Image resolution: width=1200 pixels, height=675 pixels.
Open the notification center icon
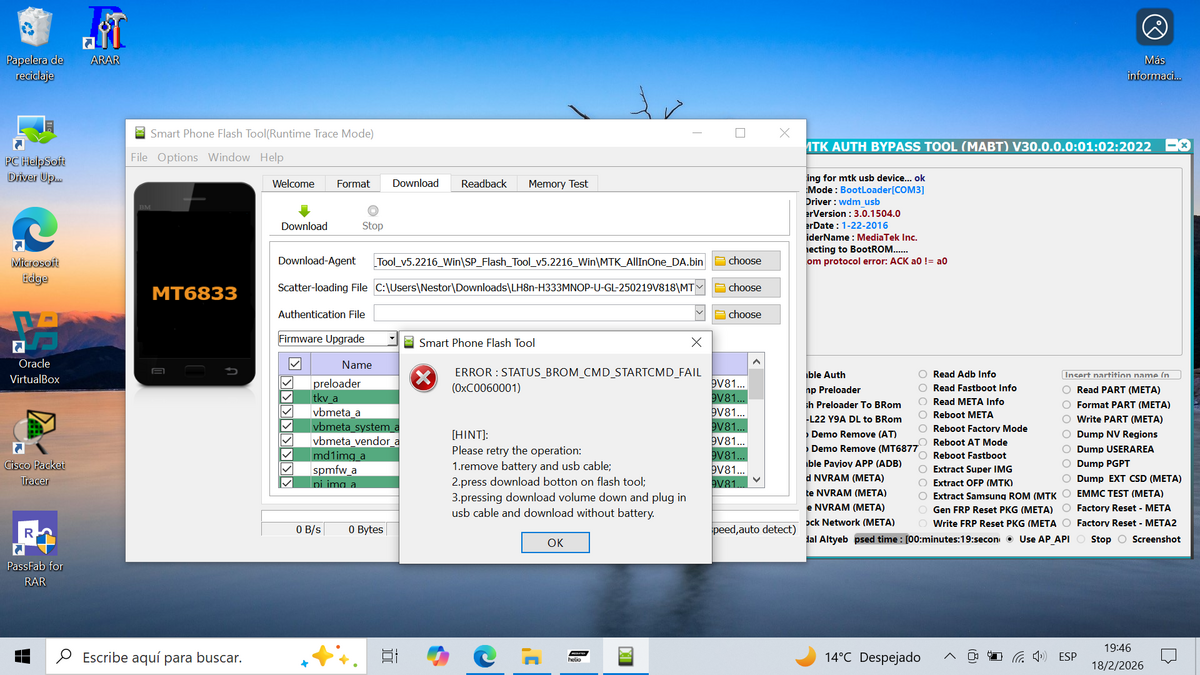1167,657
